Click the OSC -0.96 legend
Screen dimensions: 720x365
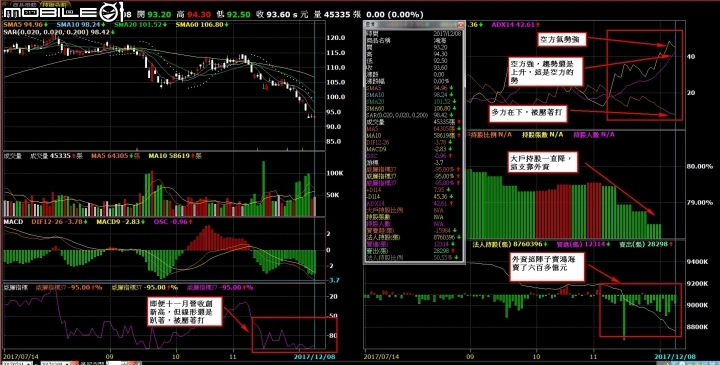174,222
